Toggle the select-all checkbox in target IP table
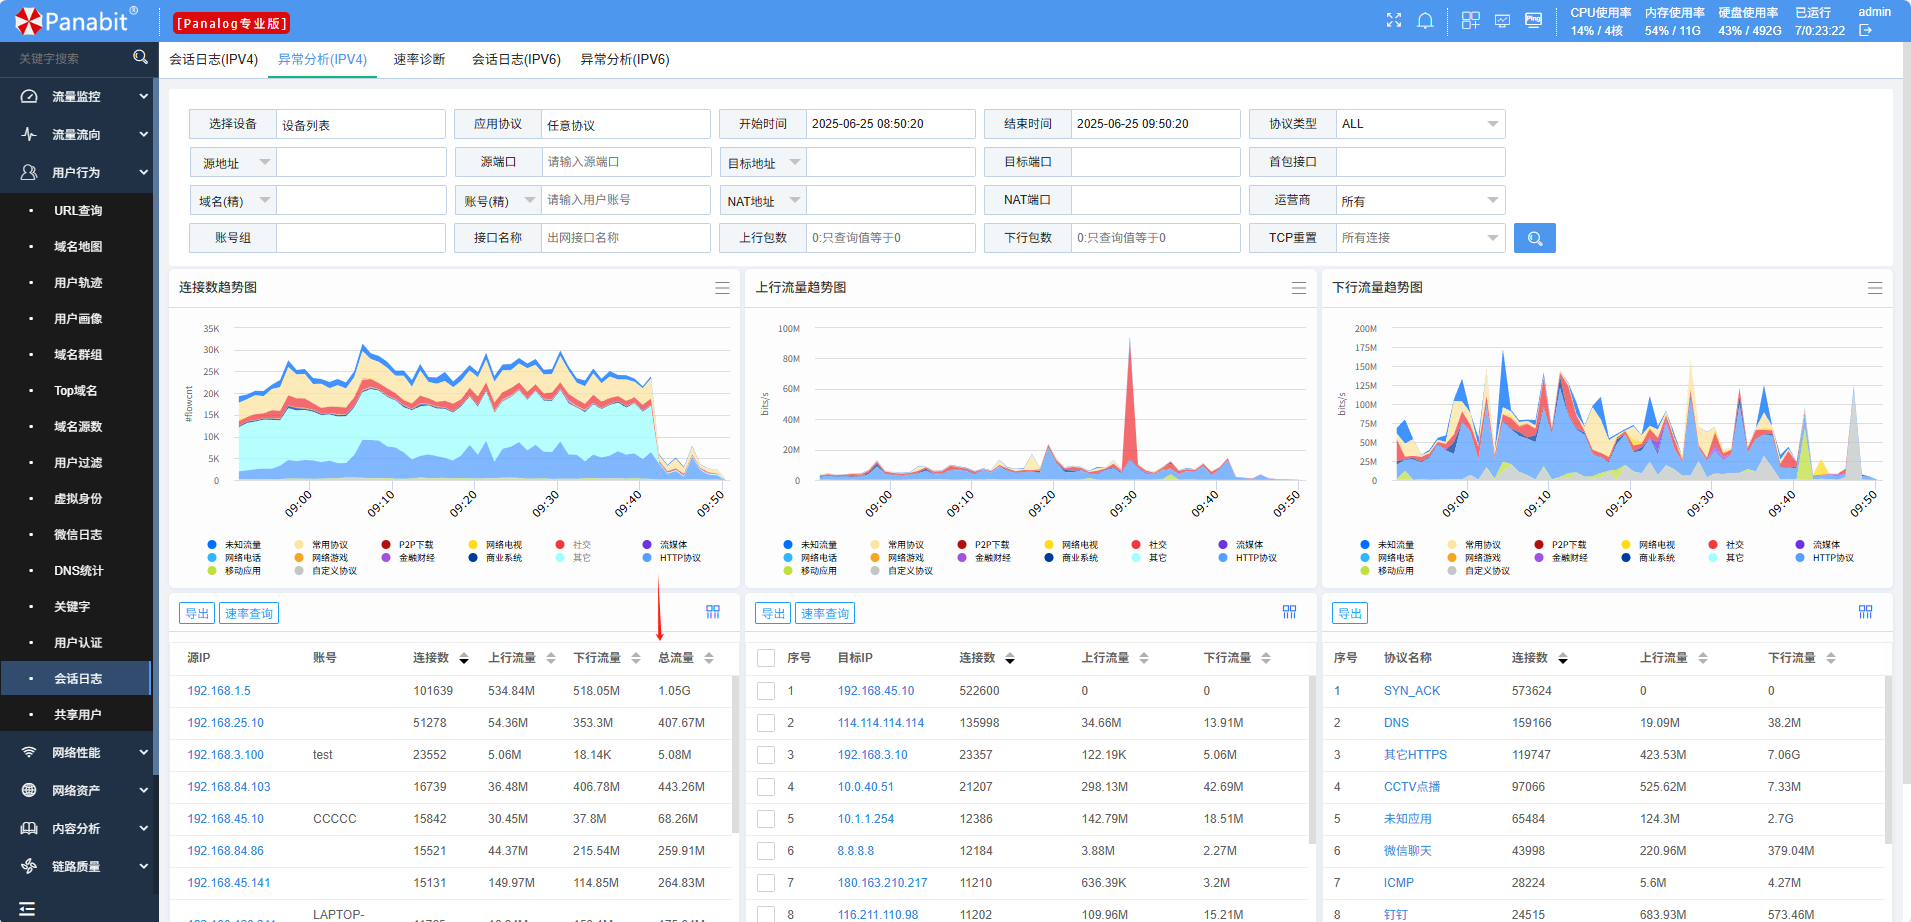The width and height of the screenshot is (1911, 922). (766, 658)
